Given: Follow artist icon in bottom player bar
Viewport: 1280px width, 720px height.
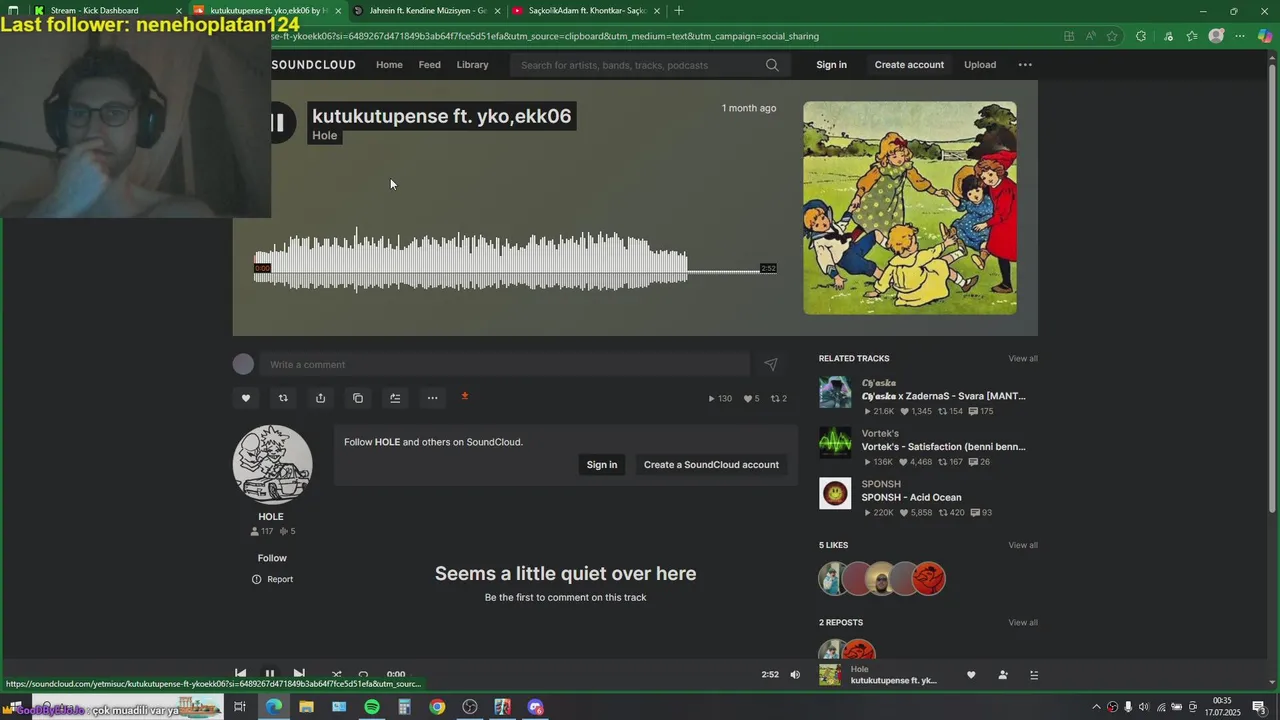Looking at the screenshot, I should point(1003,675).
